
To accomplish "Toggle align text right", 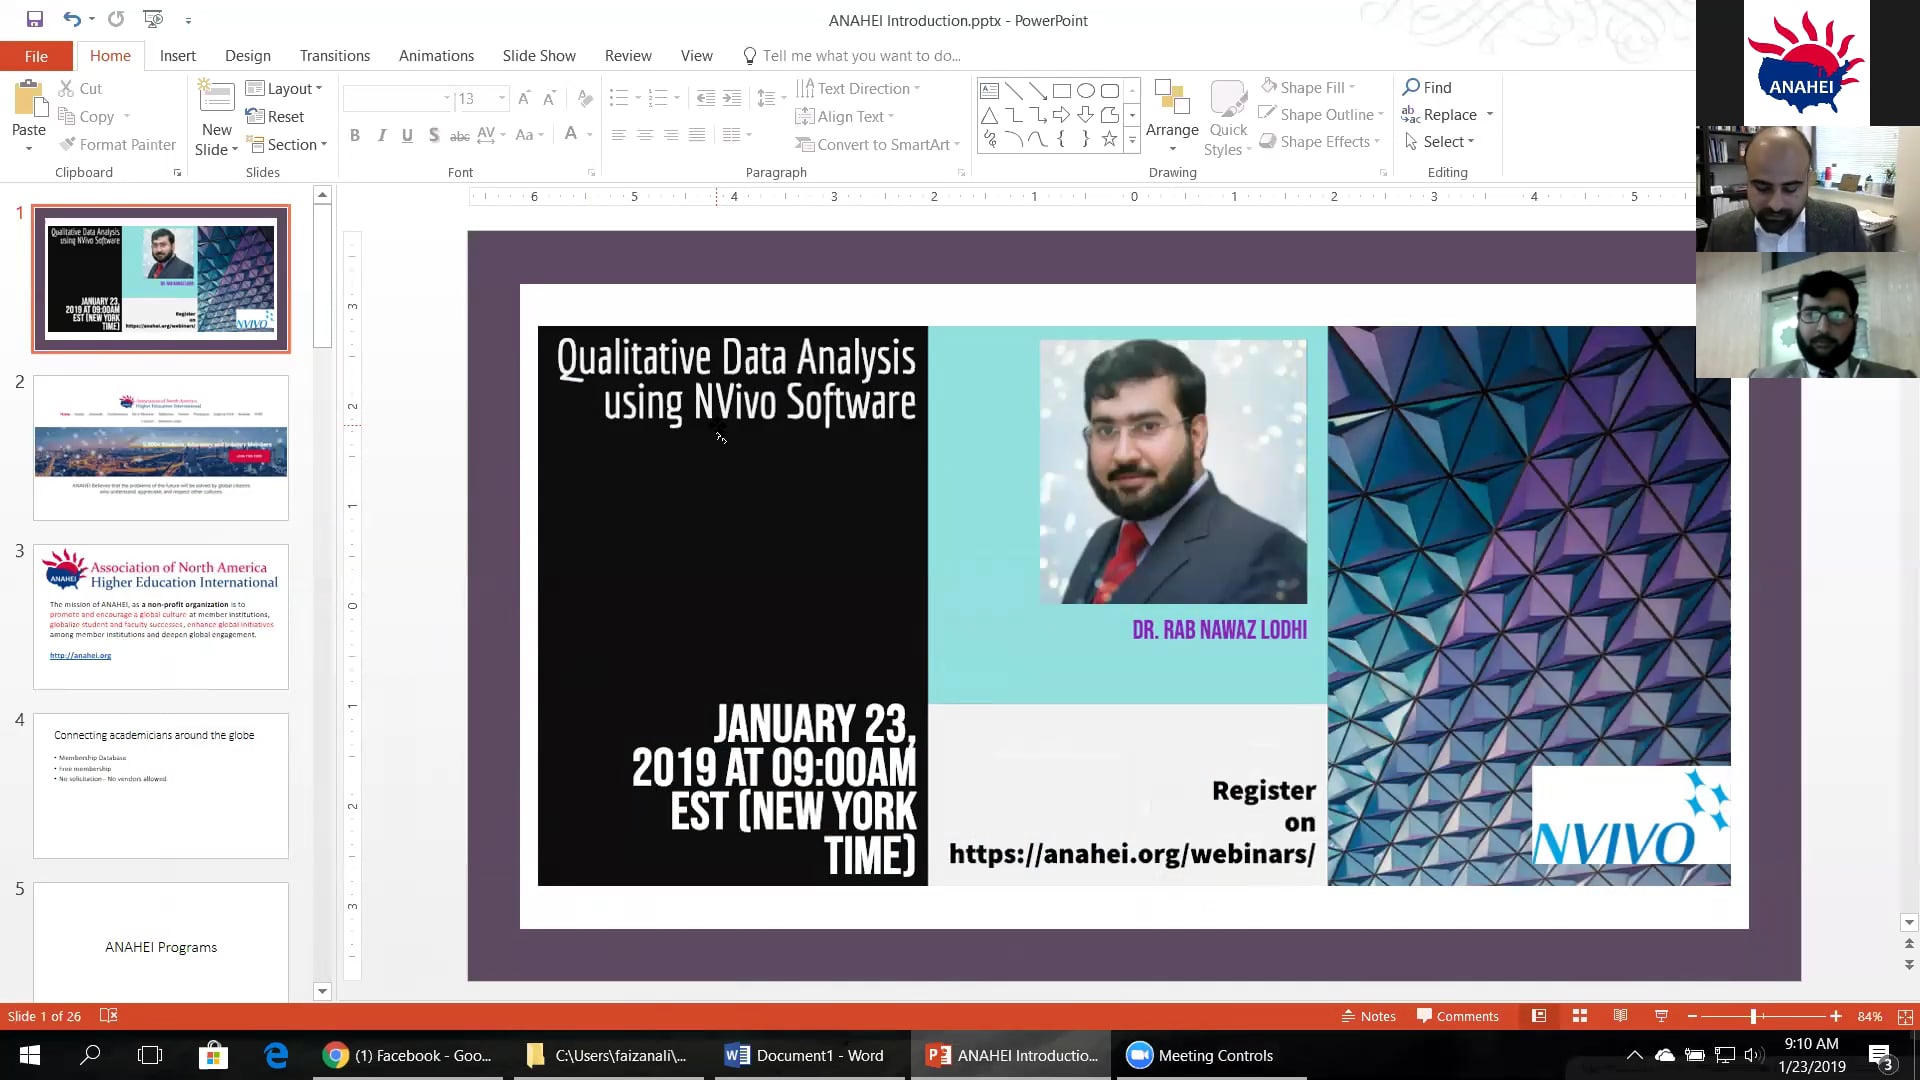I will coord(671,135).
